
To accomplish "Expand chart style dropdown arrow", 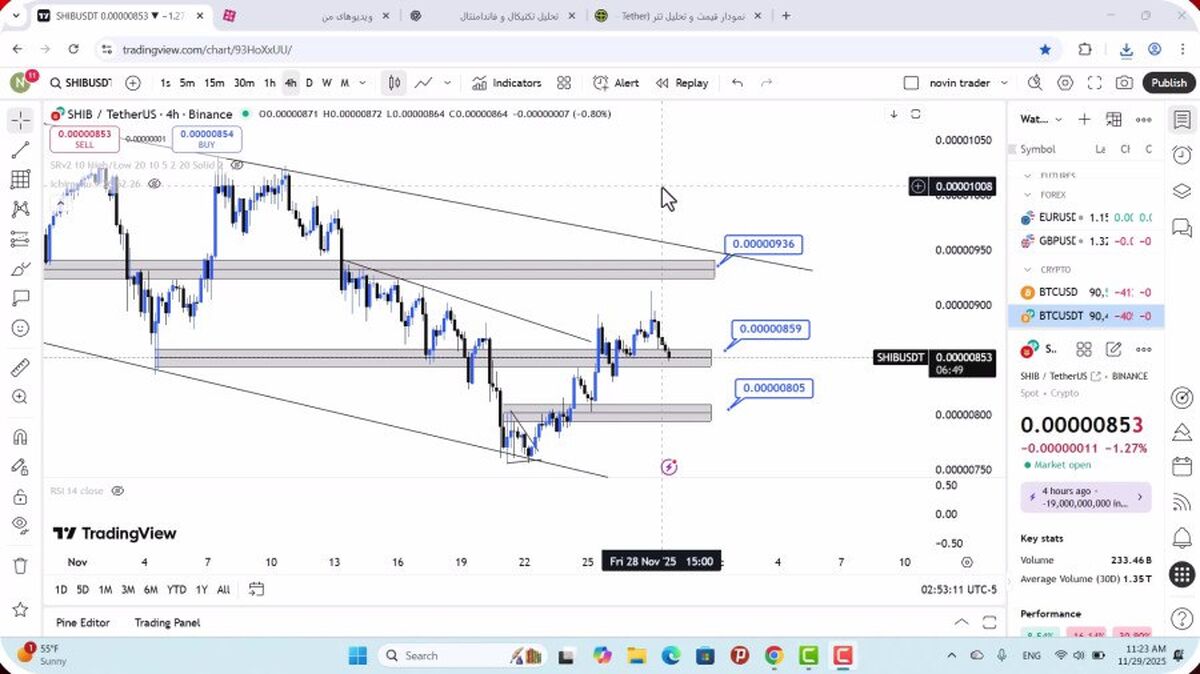I will point(447,83).
